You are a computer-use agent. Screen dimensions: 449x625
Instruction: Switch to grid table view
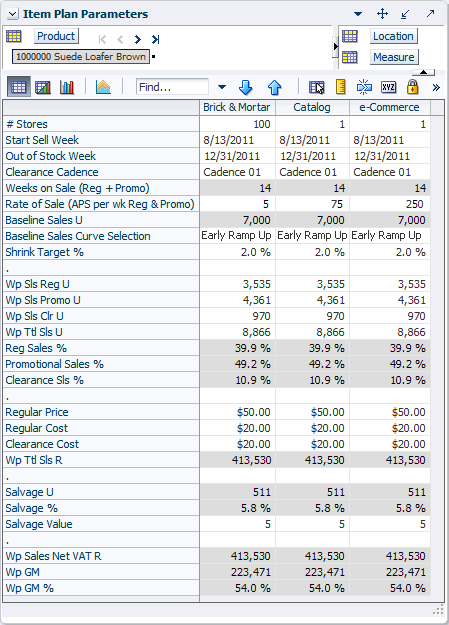point(18,87)
